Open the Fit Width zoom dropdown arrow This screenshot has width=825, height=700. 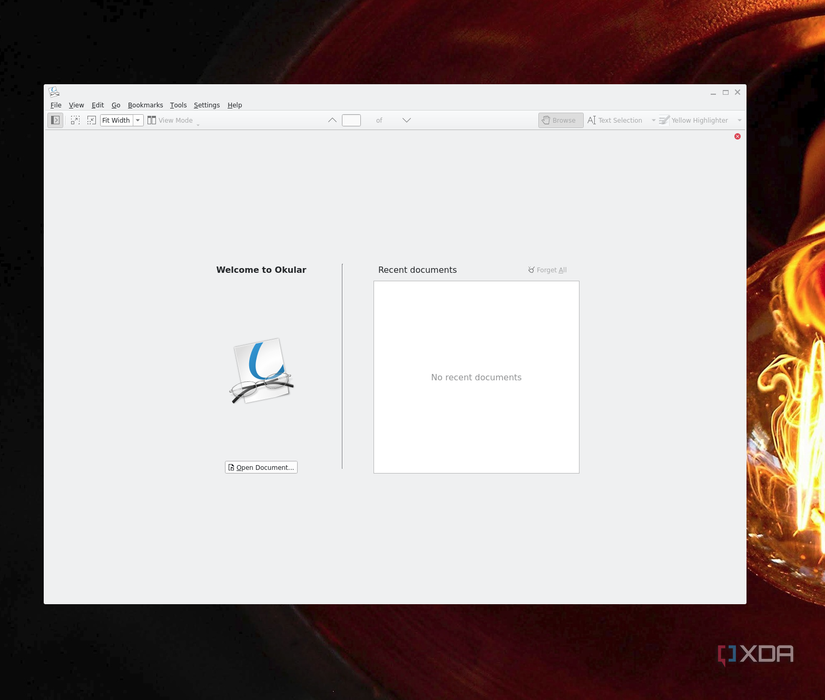138,121
